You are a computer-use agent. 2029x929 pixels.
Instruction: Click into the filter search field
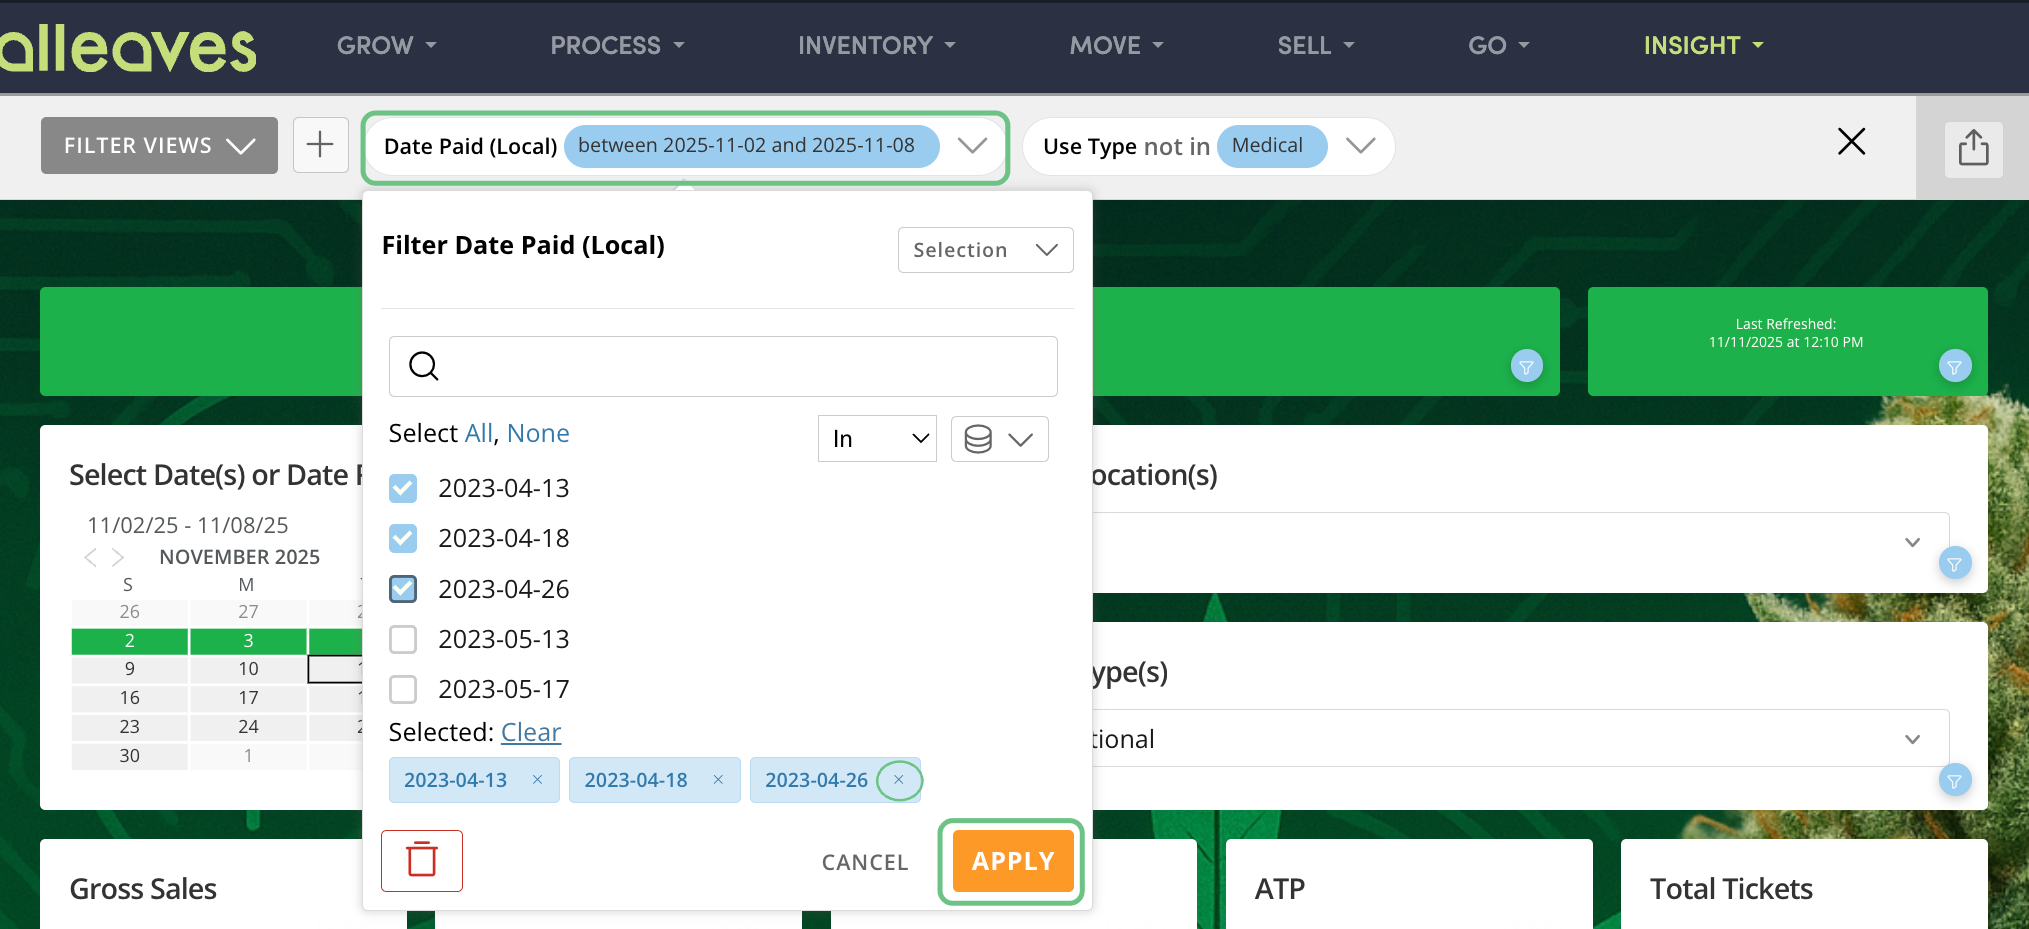[723, 366]
